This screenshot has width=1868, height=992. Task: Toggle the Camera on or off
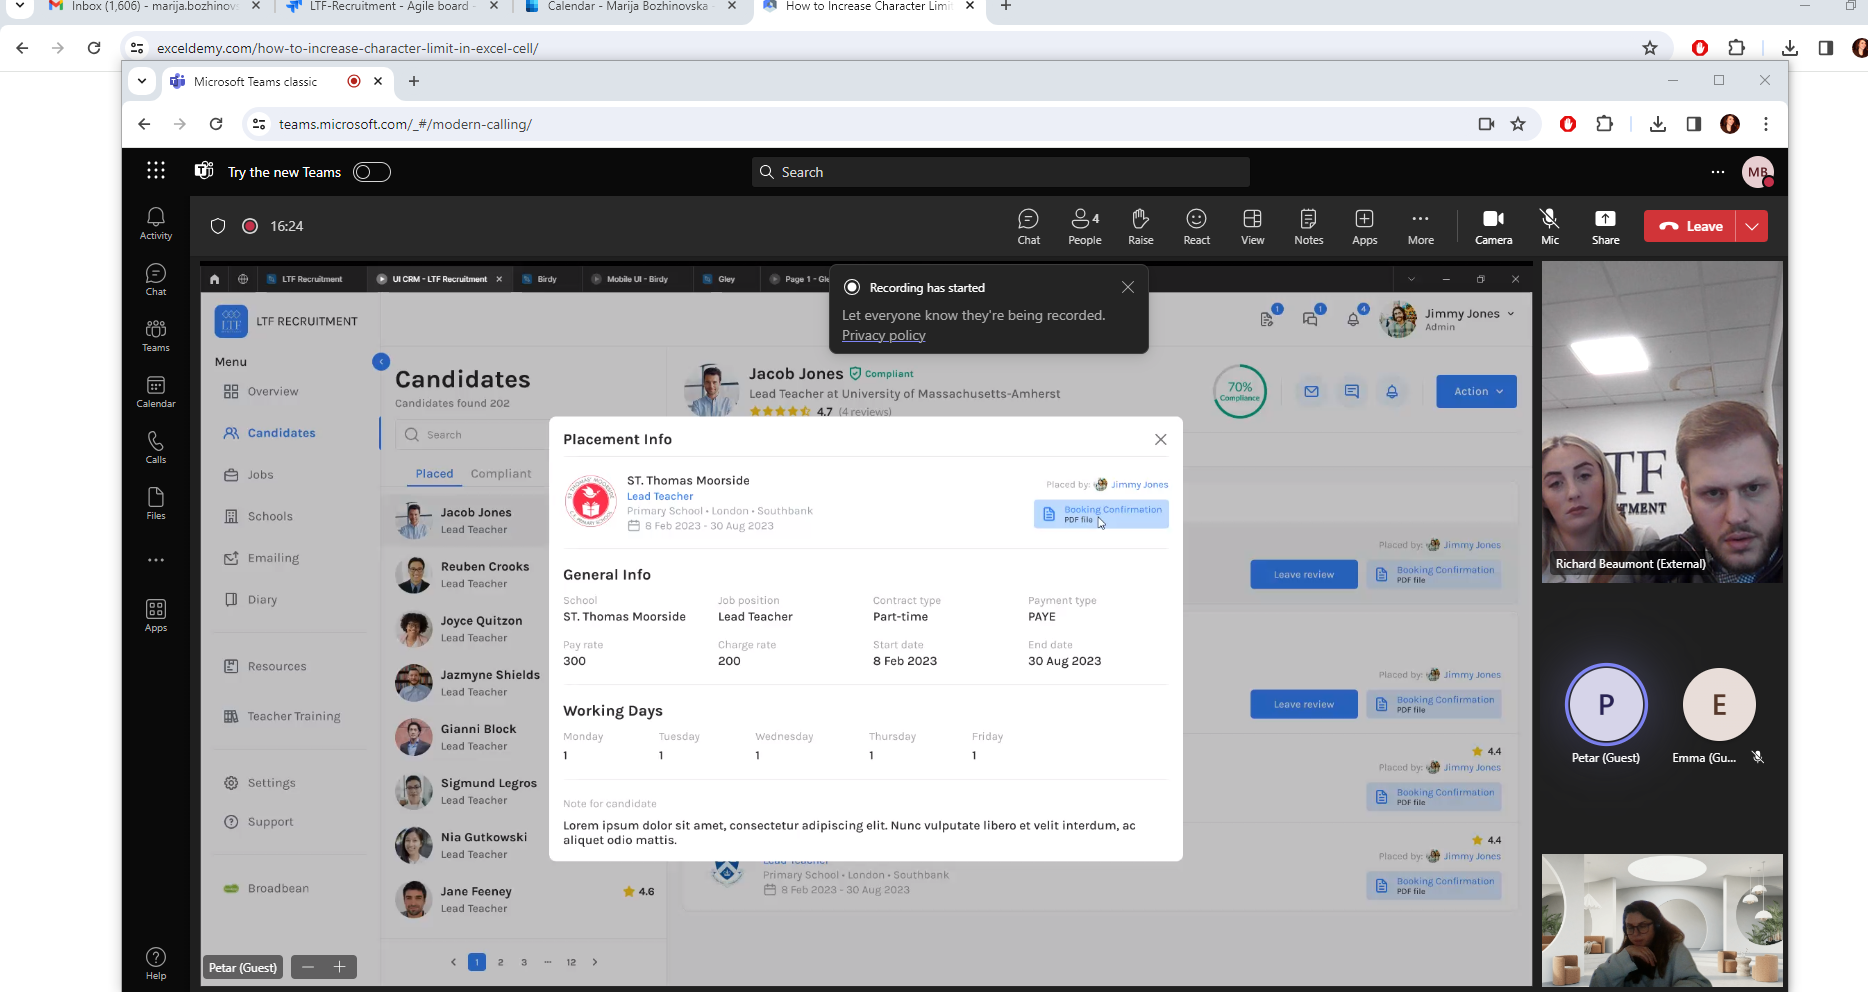pos(1493,227)
